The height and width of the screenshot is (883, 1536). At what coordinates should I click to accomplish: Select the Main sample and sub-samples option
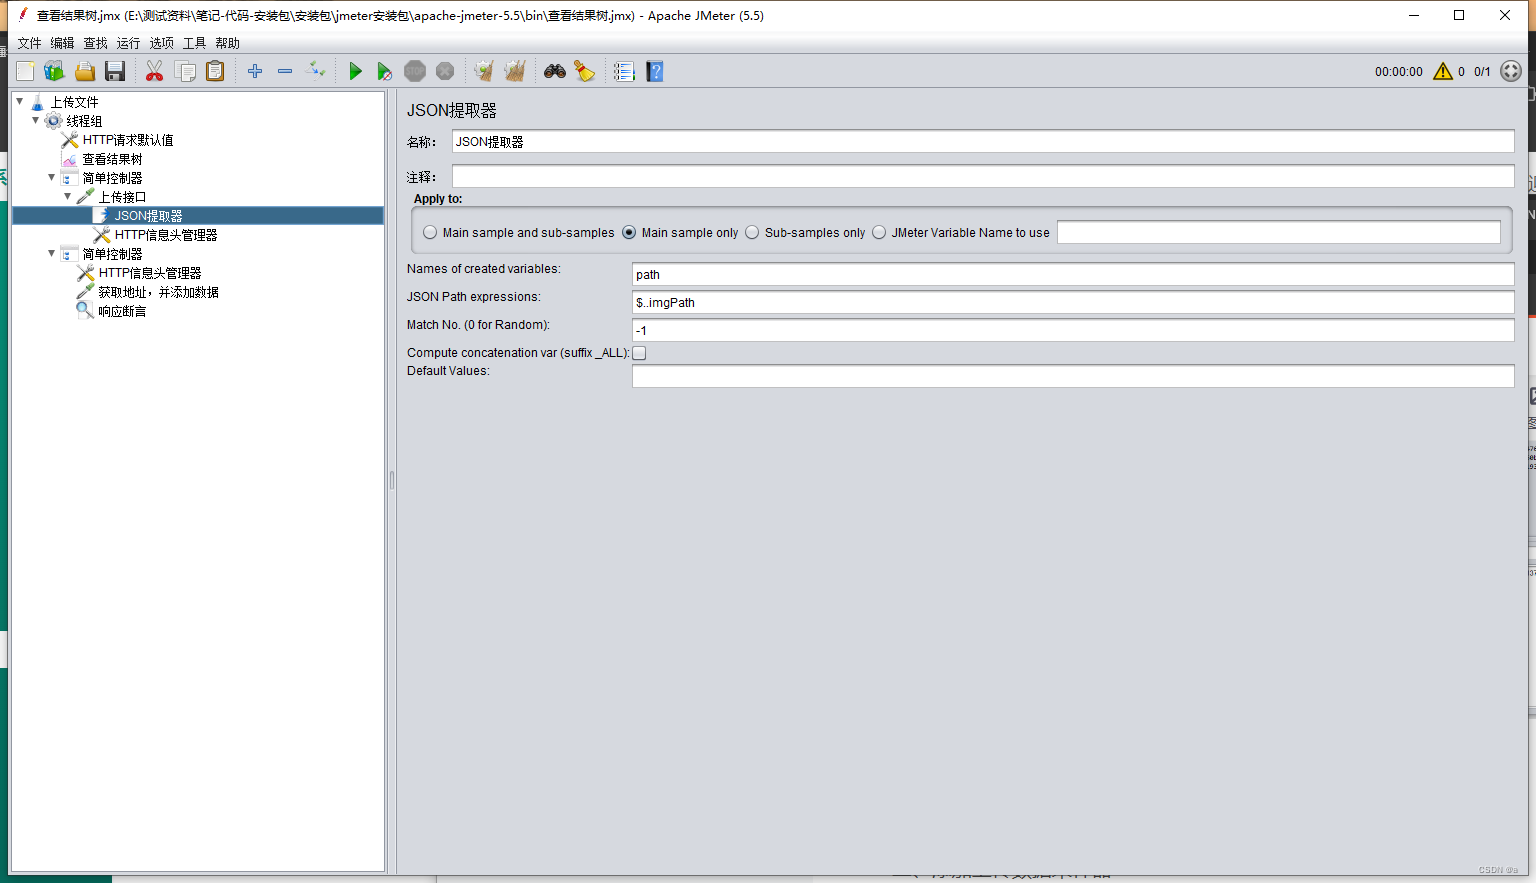tap(430, 232)
